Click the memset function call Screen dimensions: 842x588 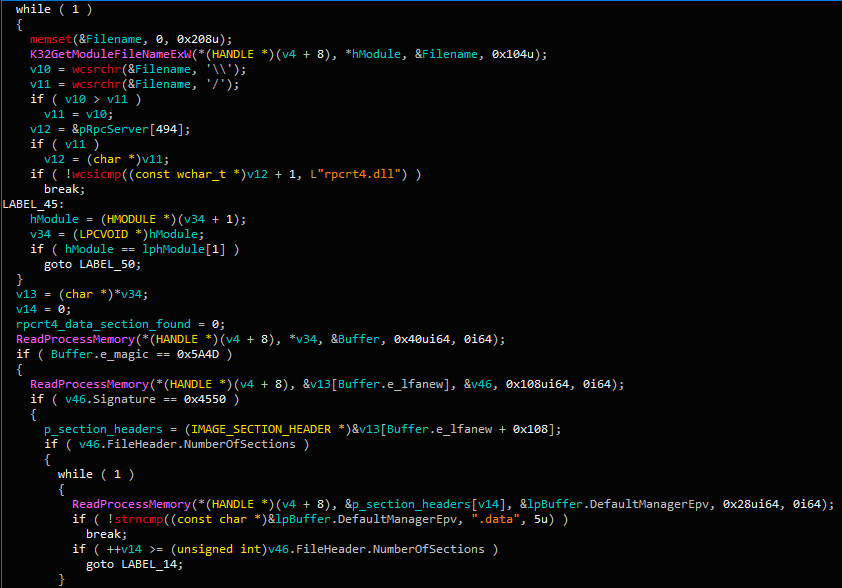pos(51,39)
